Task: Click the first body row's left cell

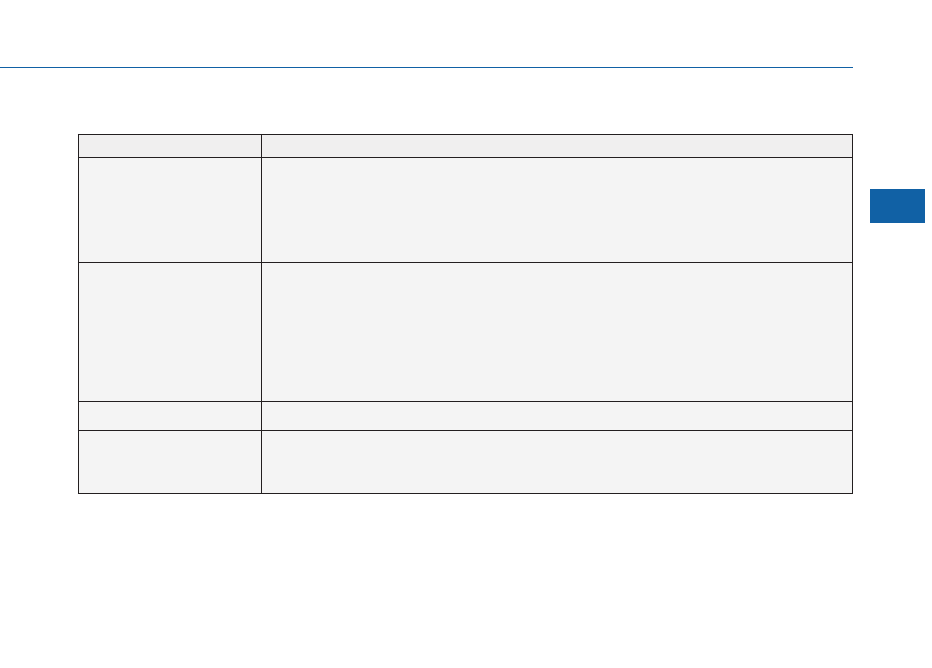Action: 170,210
